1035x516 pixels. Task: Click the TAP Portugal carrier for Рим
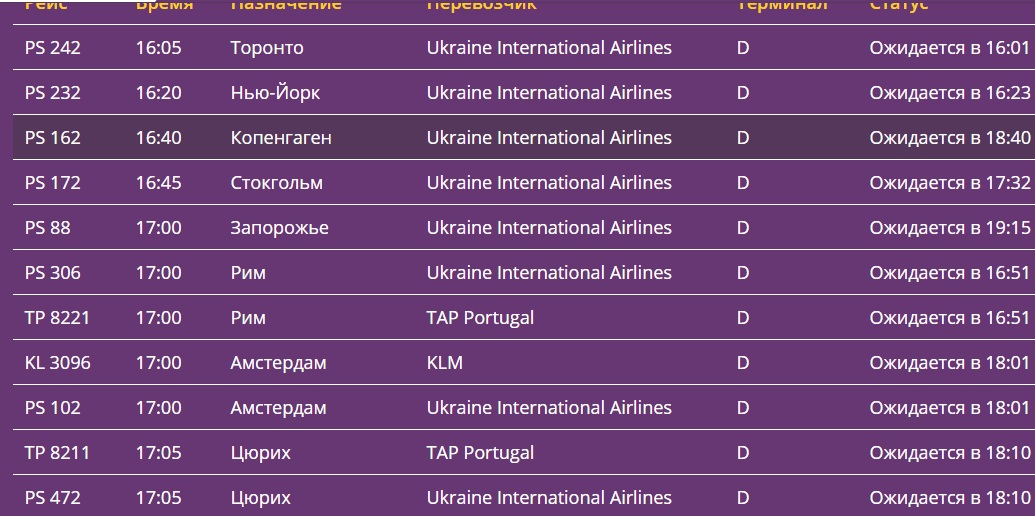click(480, 318)
